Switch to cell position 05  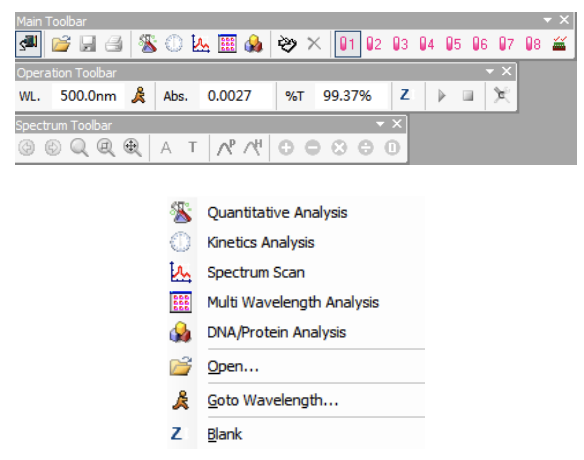[x=454, y=44]
